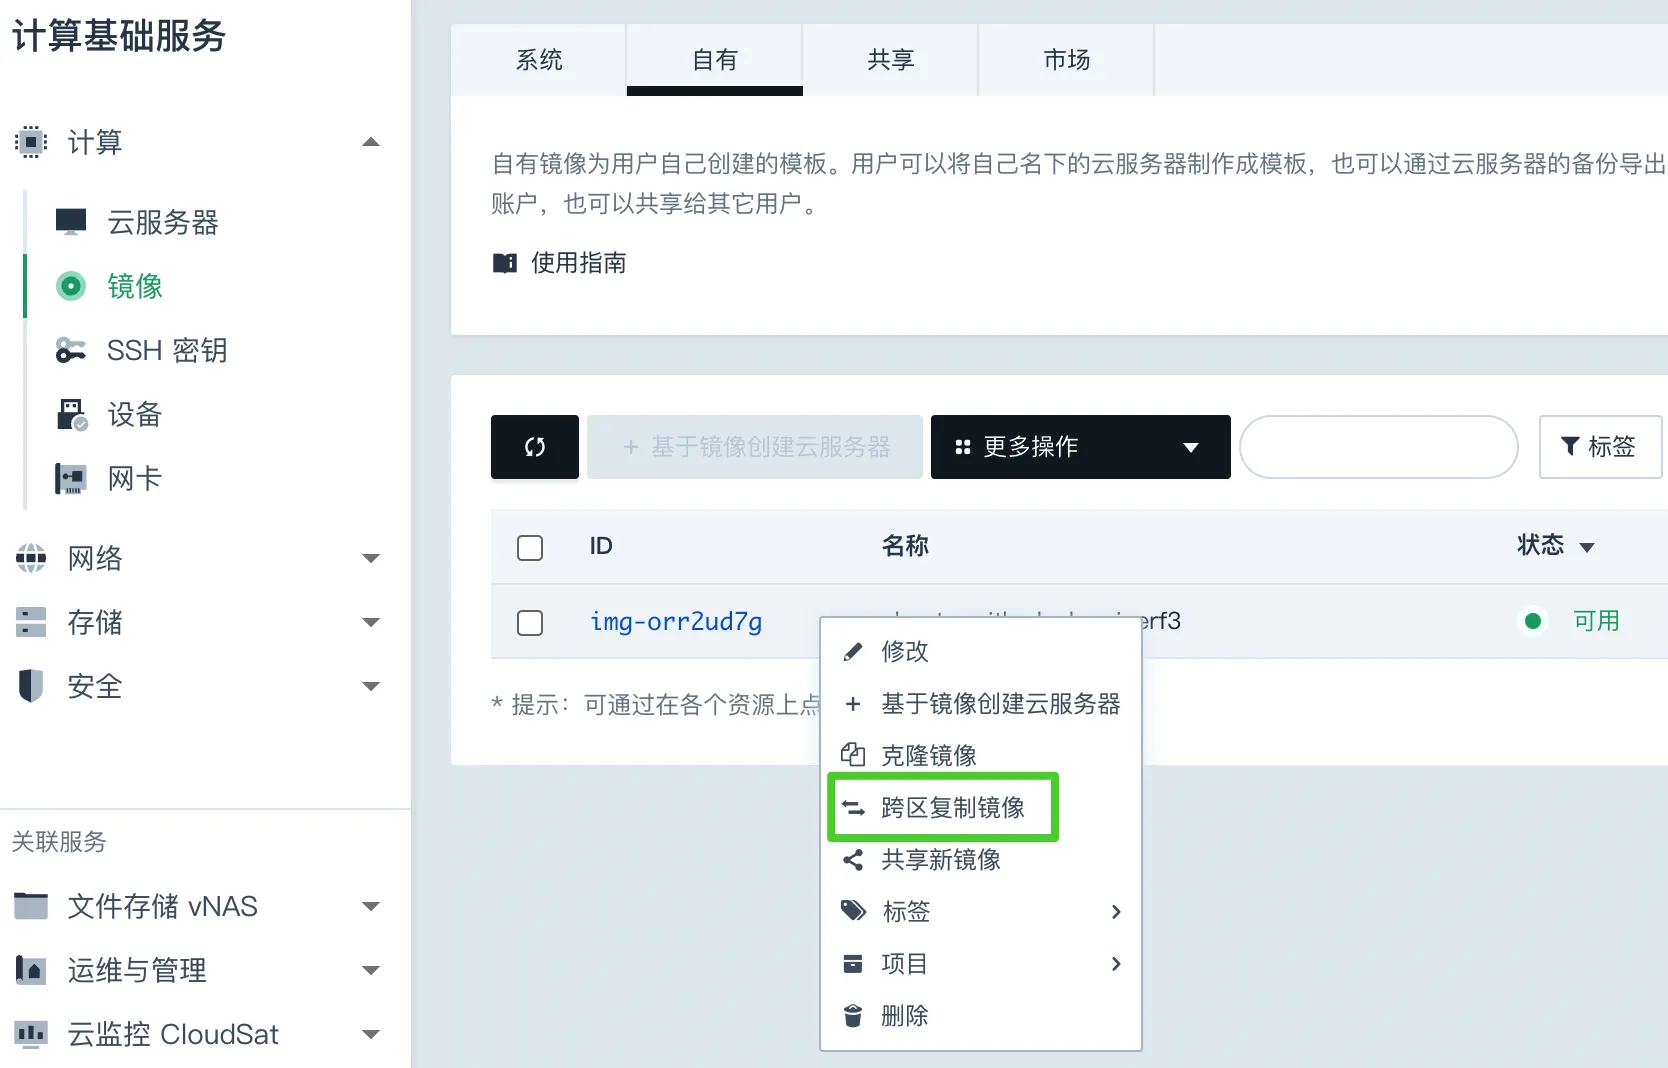Click the 名称 column header

pos(905,546)
